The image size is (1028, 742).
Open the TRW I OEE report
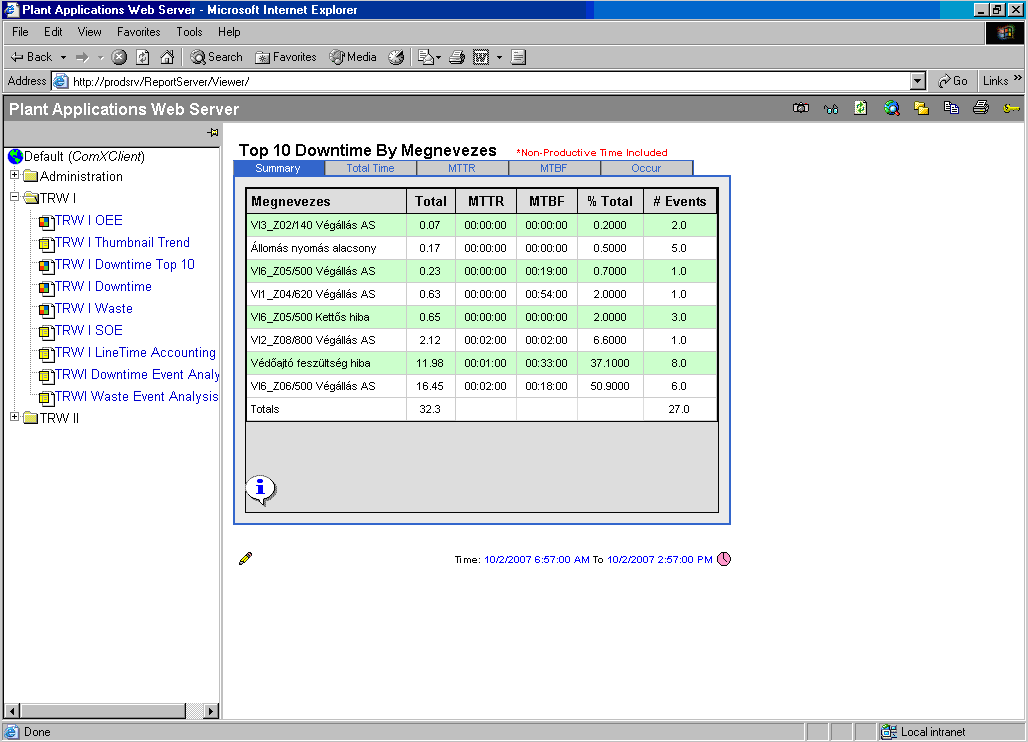point(89,221)
